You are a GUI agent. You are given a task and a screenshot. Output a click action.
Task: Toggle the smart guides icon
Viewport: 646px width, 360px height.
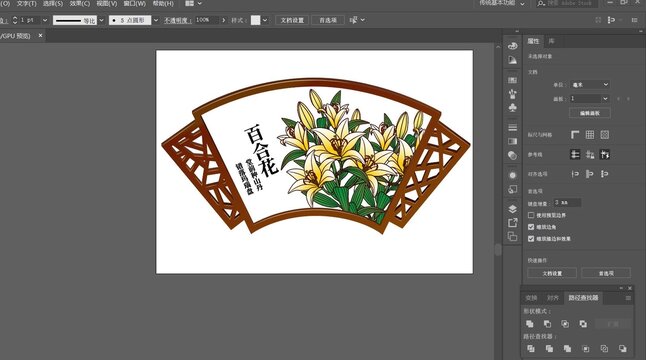pos(604,154)
